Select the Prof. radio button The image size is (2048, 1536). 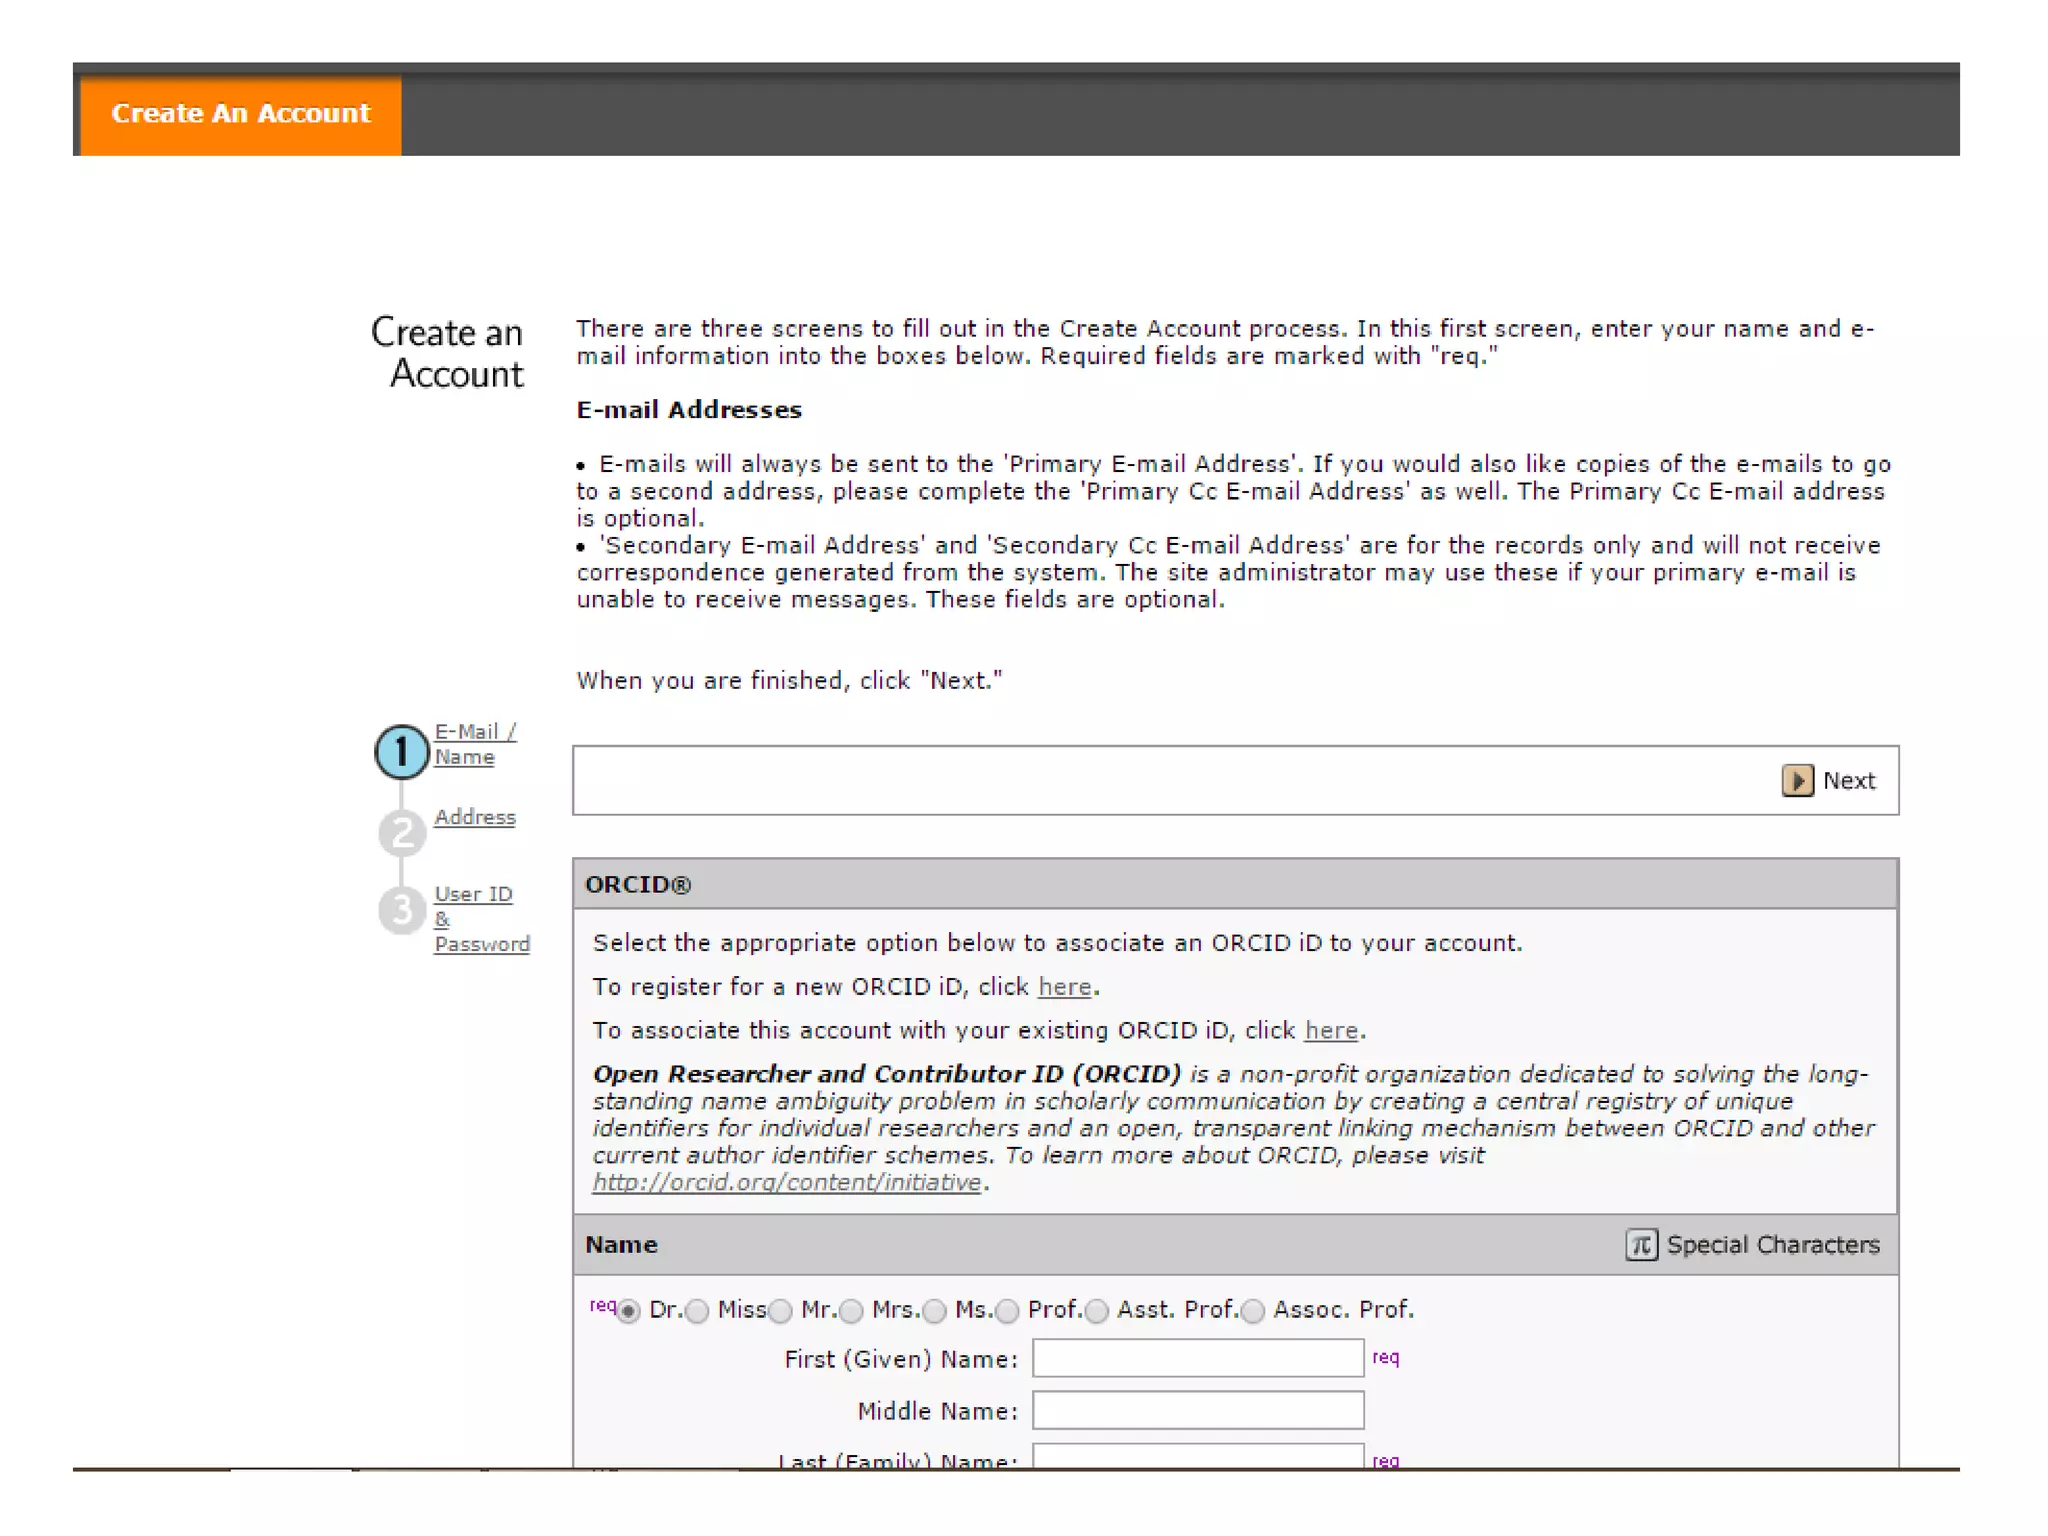tap(1008, 1310)
